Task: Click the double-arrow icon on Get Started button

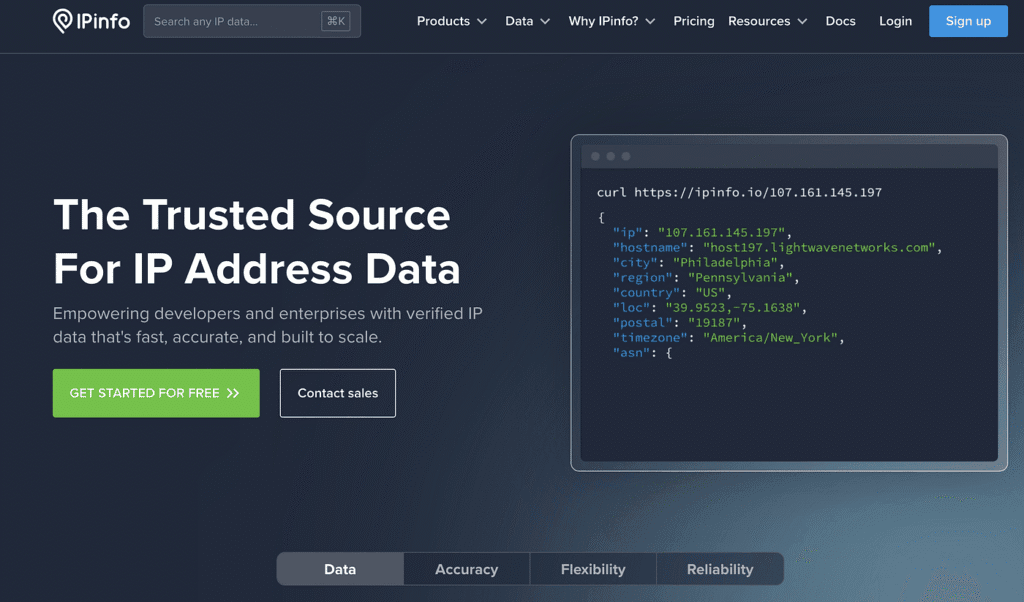Action: coord(233,393)
